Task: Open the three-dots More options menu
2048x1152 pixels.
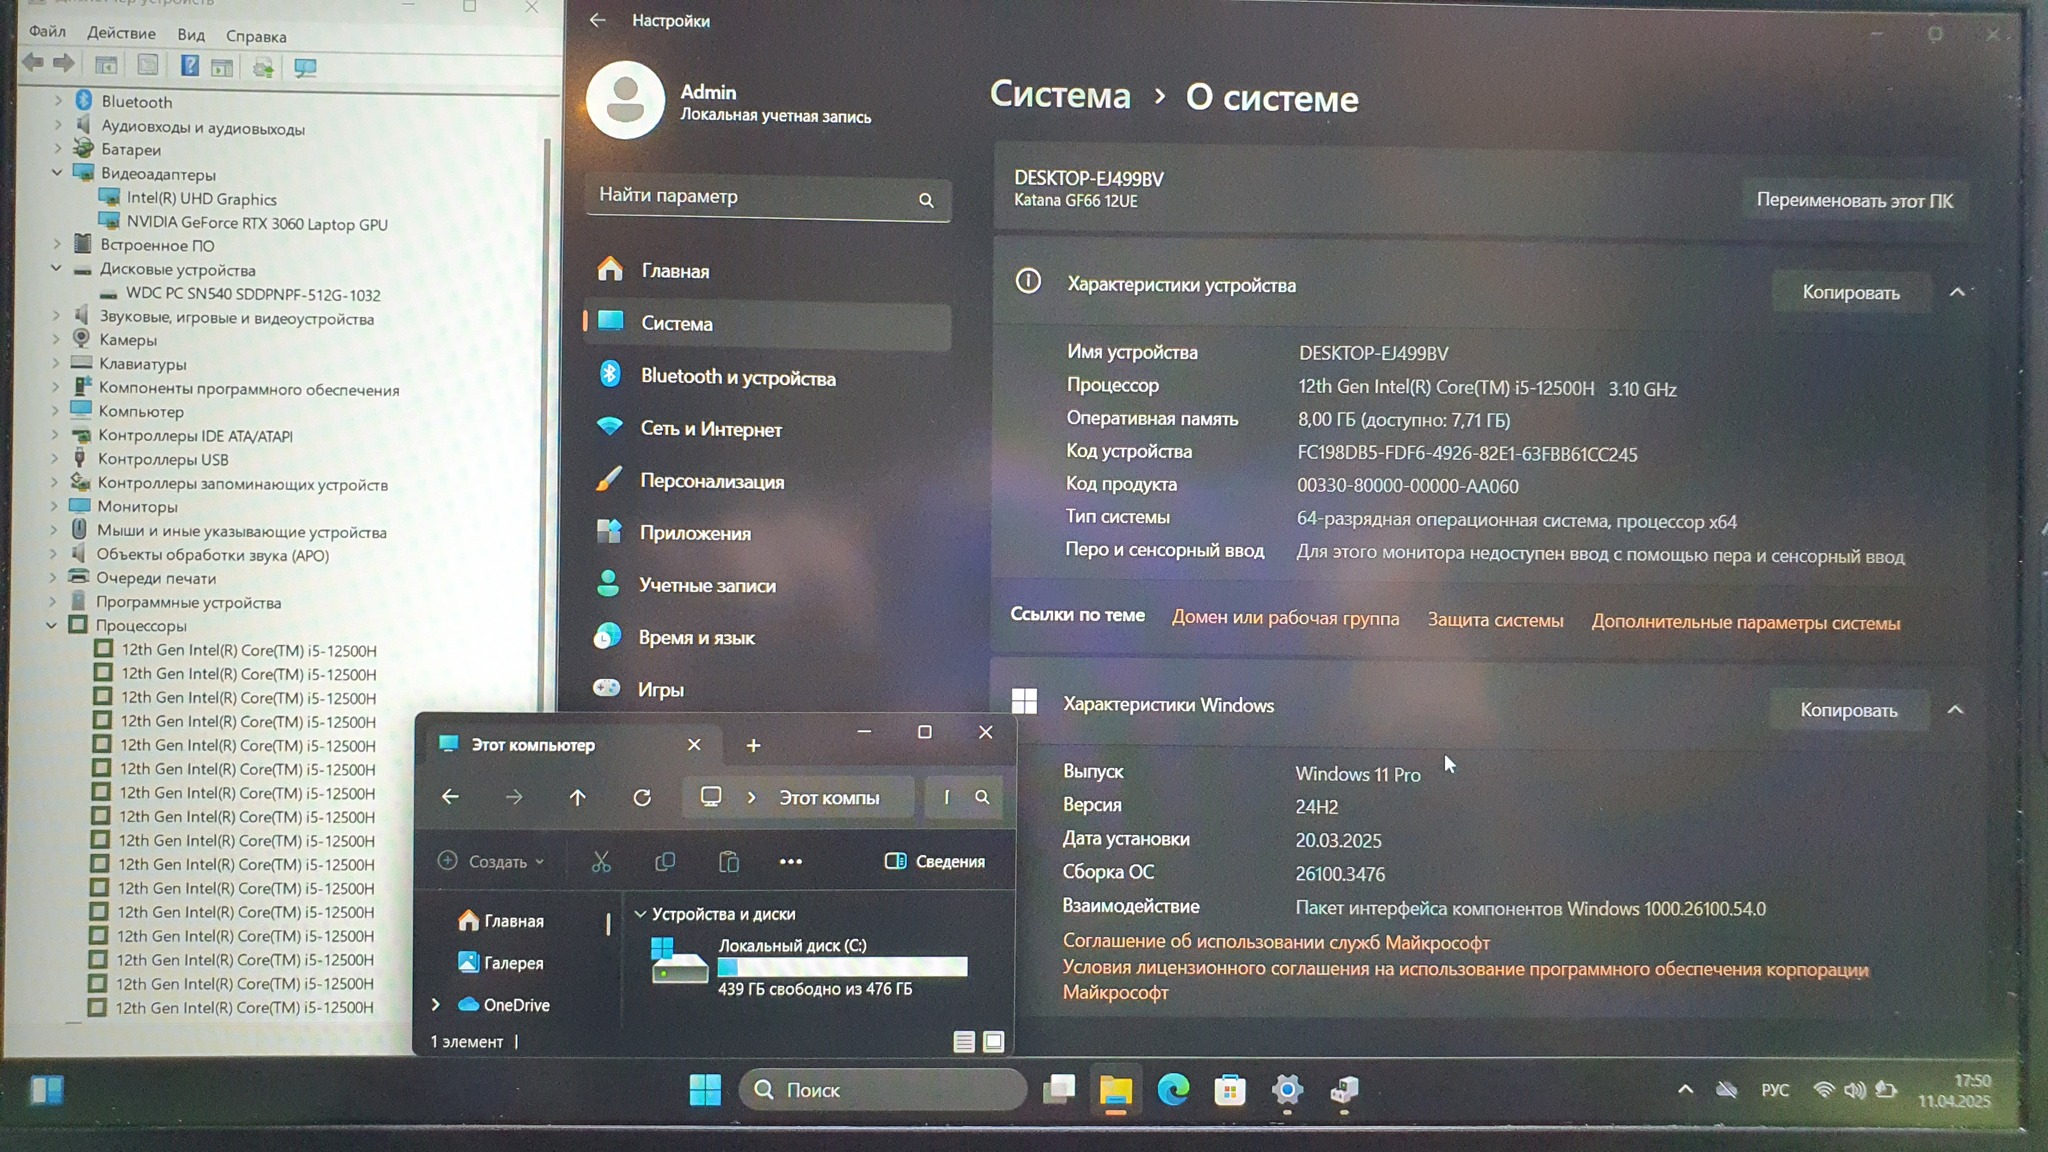Action: pos(790,862)
